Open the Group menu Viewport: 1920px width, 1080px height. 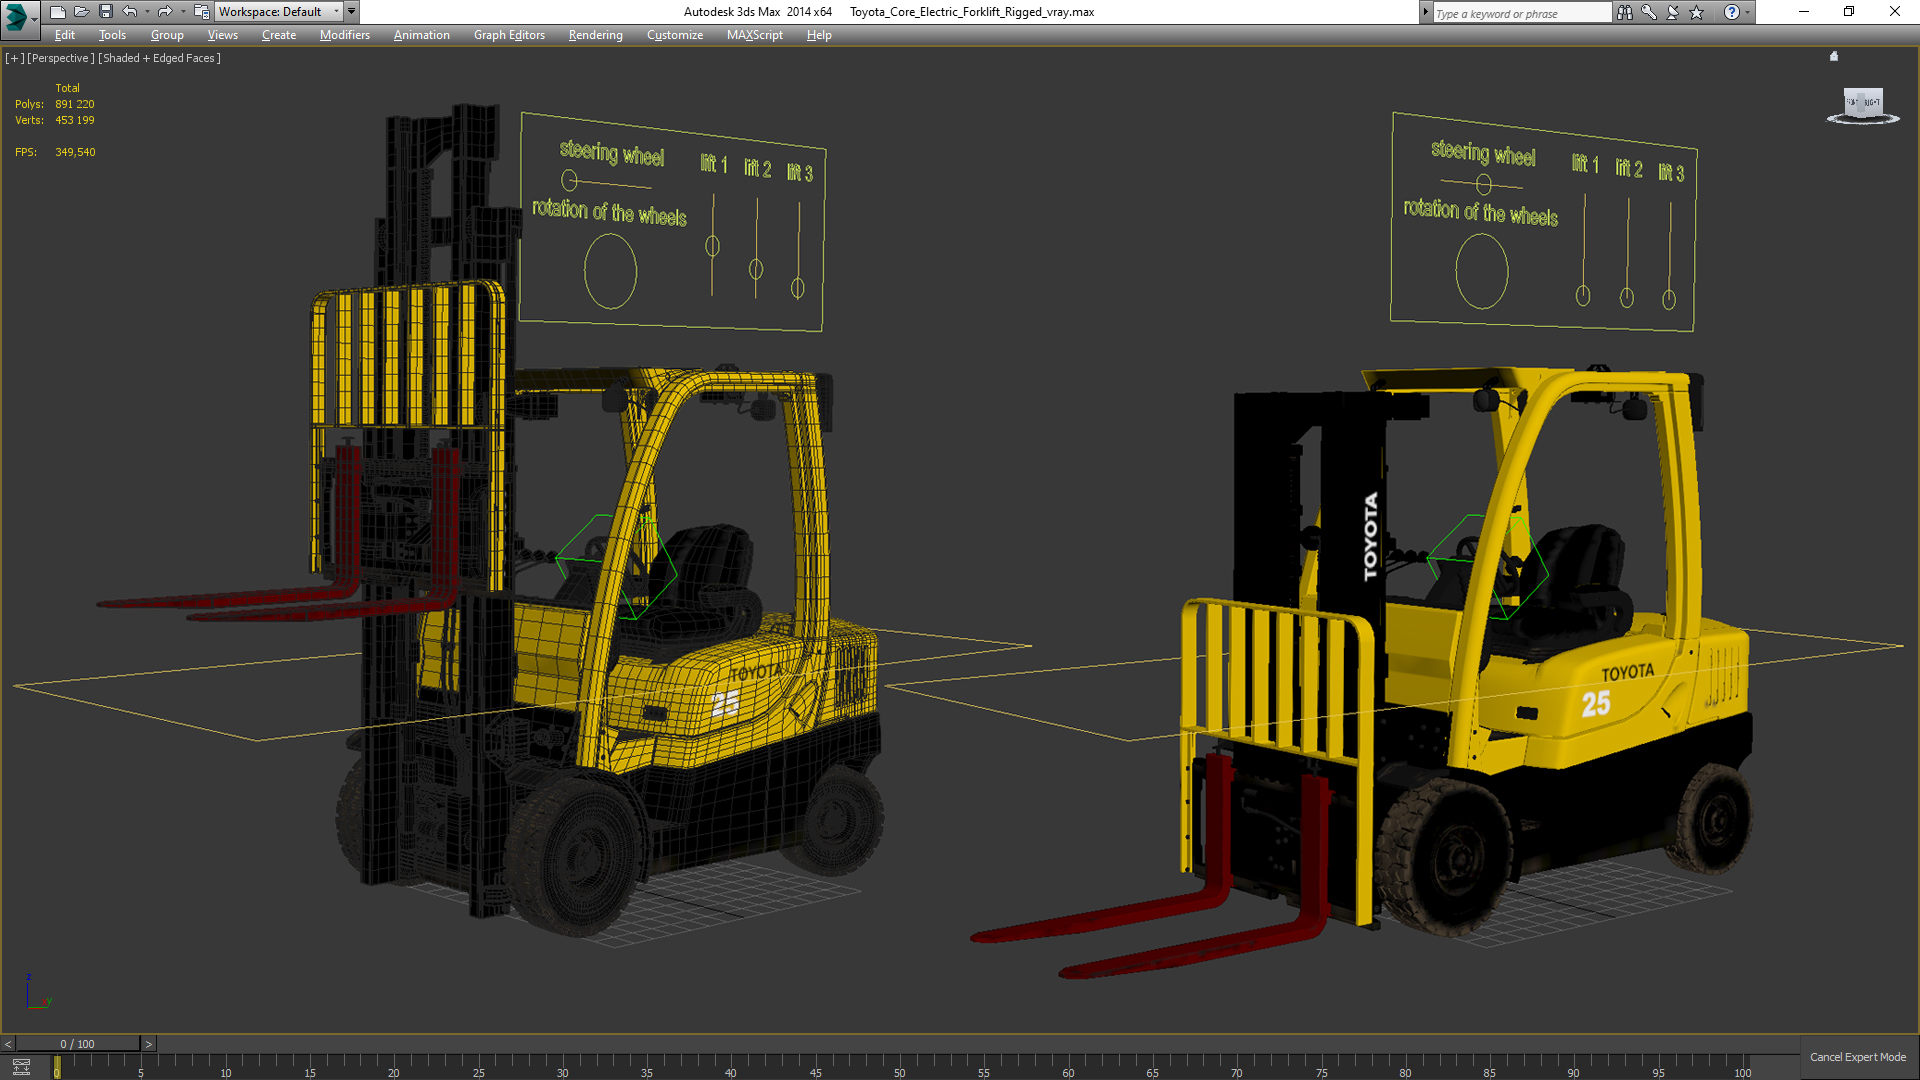pyautogui.click(x=167, y=35)
